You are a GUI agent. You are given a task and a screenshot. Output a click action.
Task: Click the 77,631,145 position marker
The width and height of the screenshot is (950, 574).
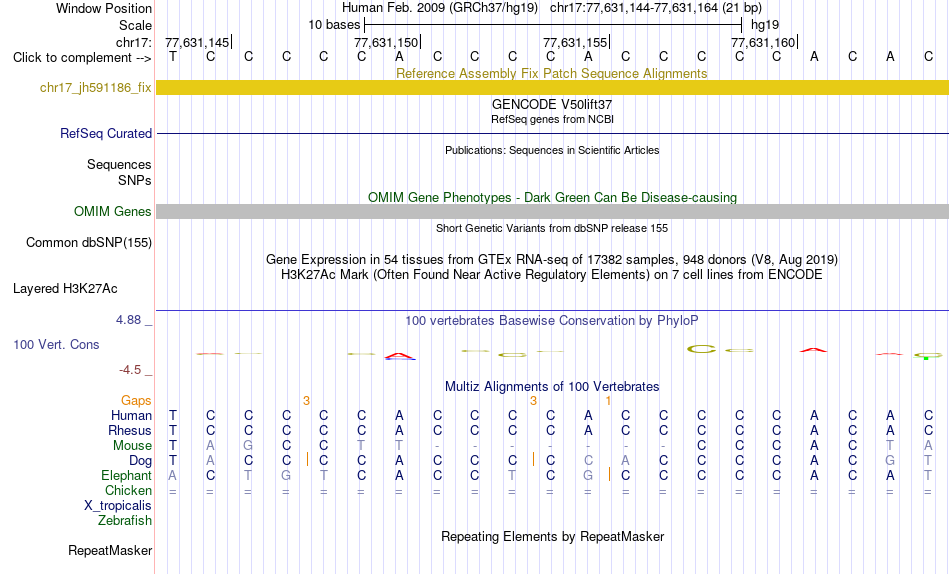coord(198,42)
